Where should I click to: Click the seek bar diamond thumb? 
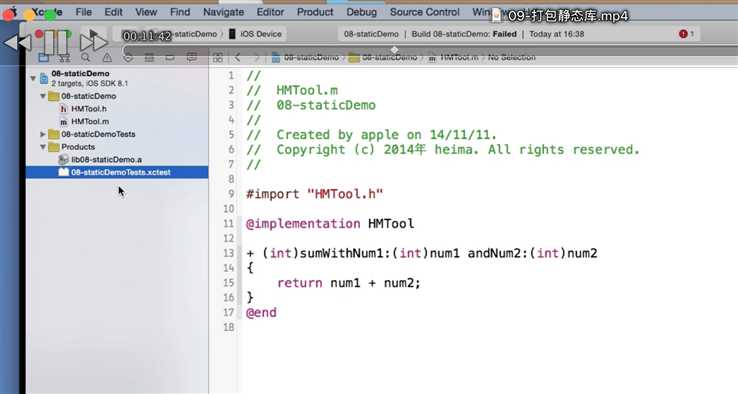394,49
